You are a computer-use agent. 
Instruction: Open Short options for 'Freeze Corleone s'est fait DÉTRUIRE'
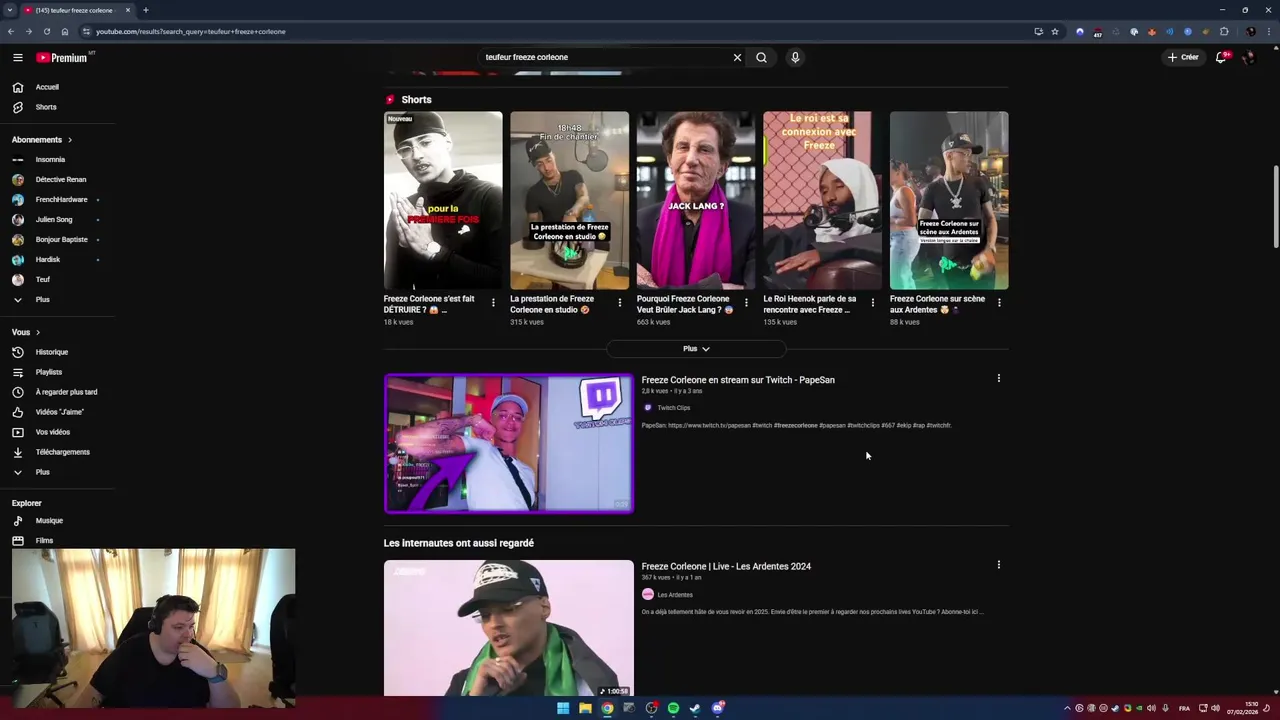click(493, 303)
